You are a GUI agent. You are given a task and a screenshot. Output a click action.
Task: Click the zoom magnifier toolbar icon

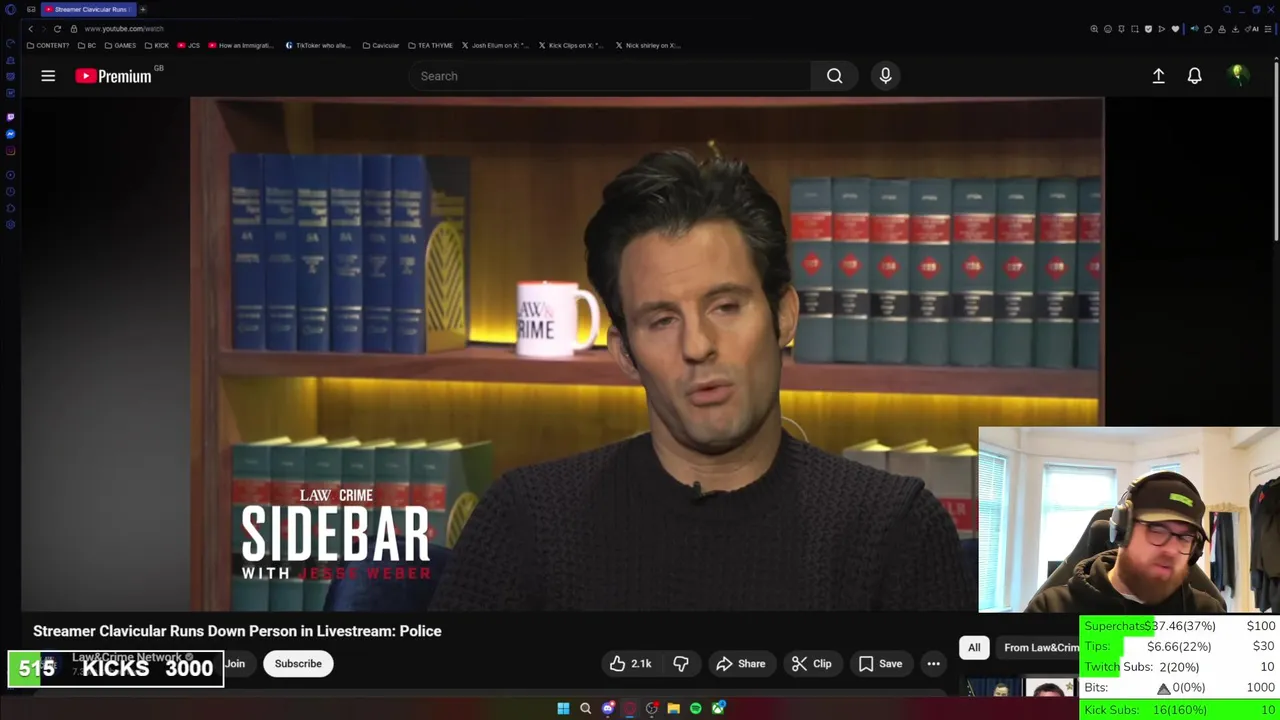point(1094,29)
